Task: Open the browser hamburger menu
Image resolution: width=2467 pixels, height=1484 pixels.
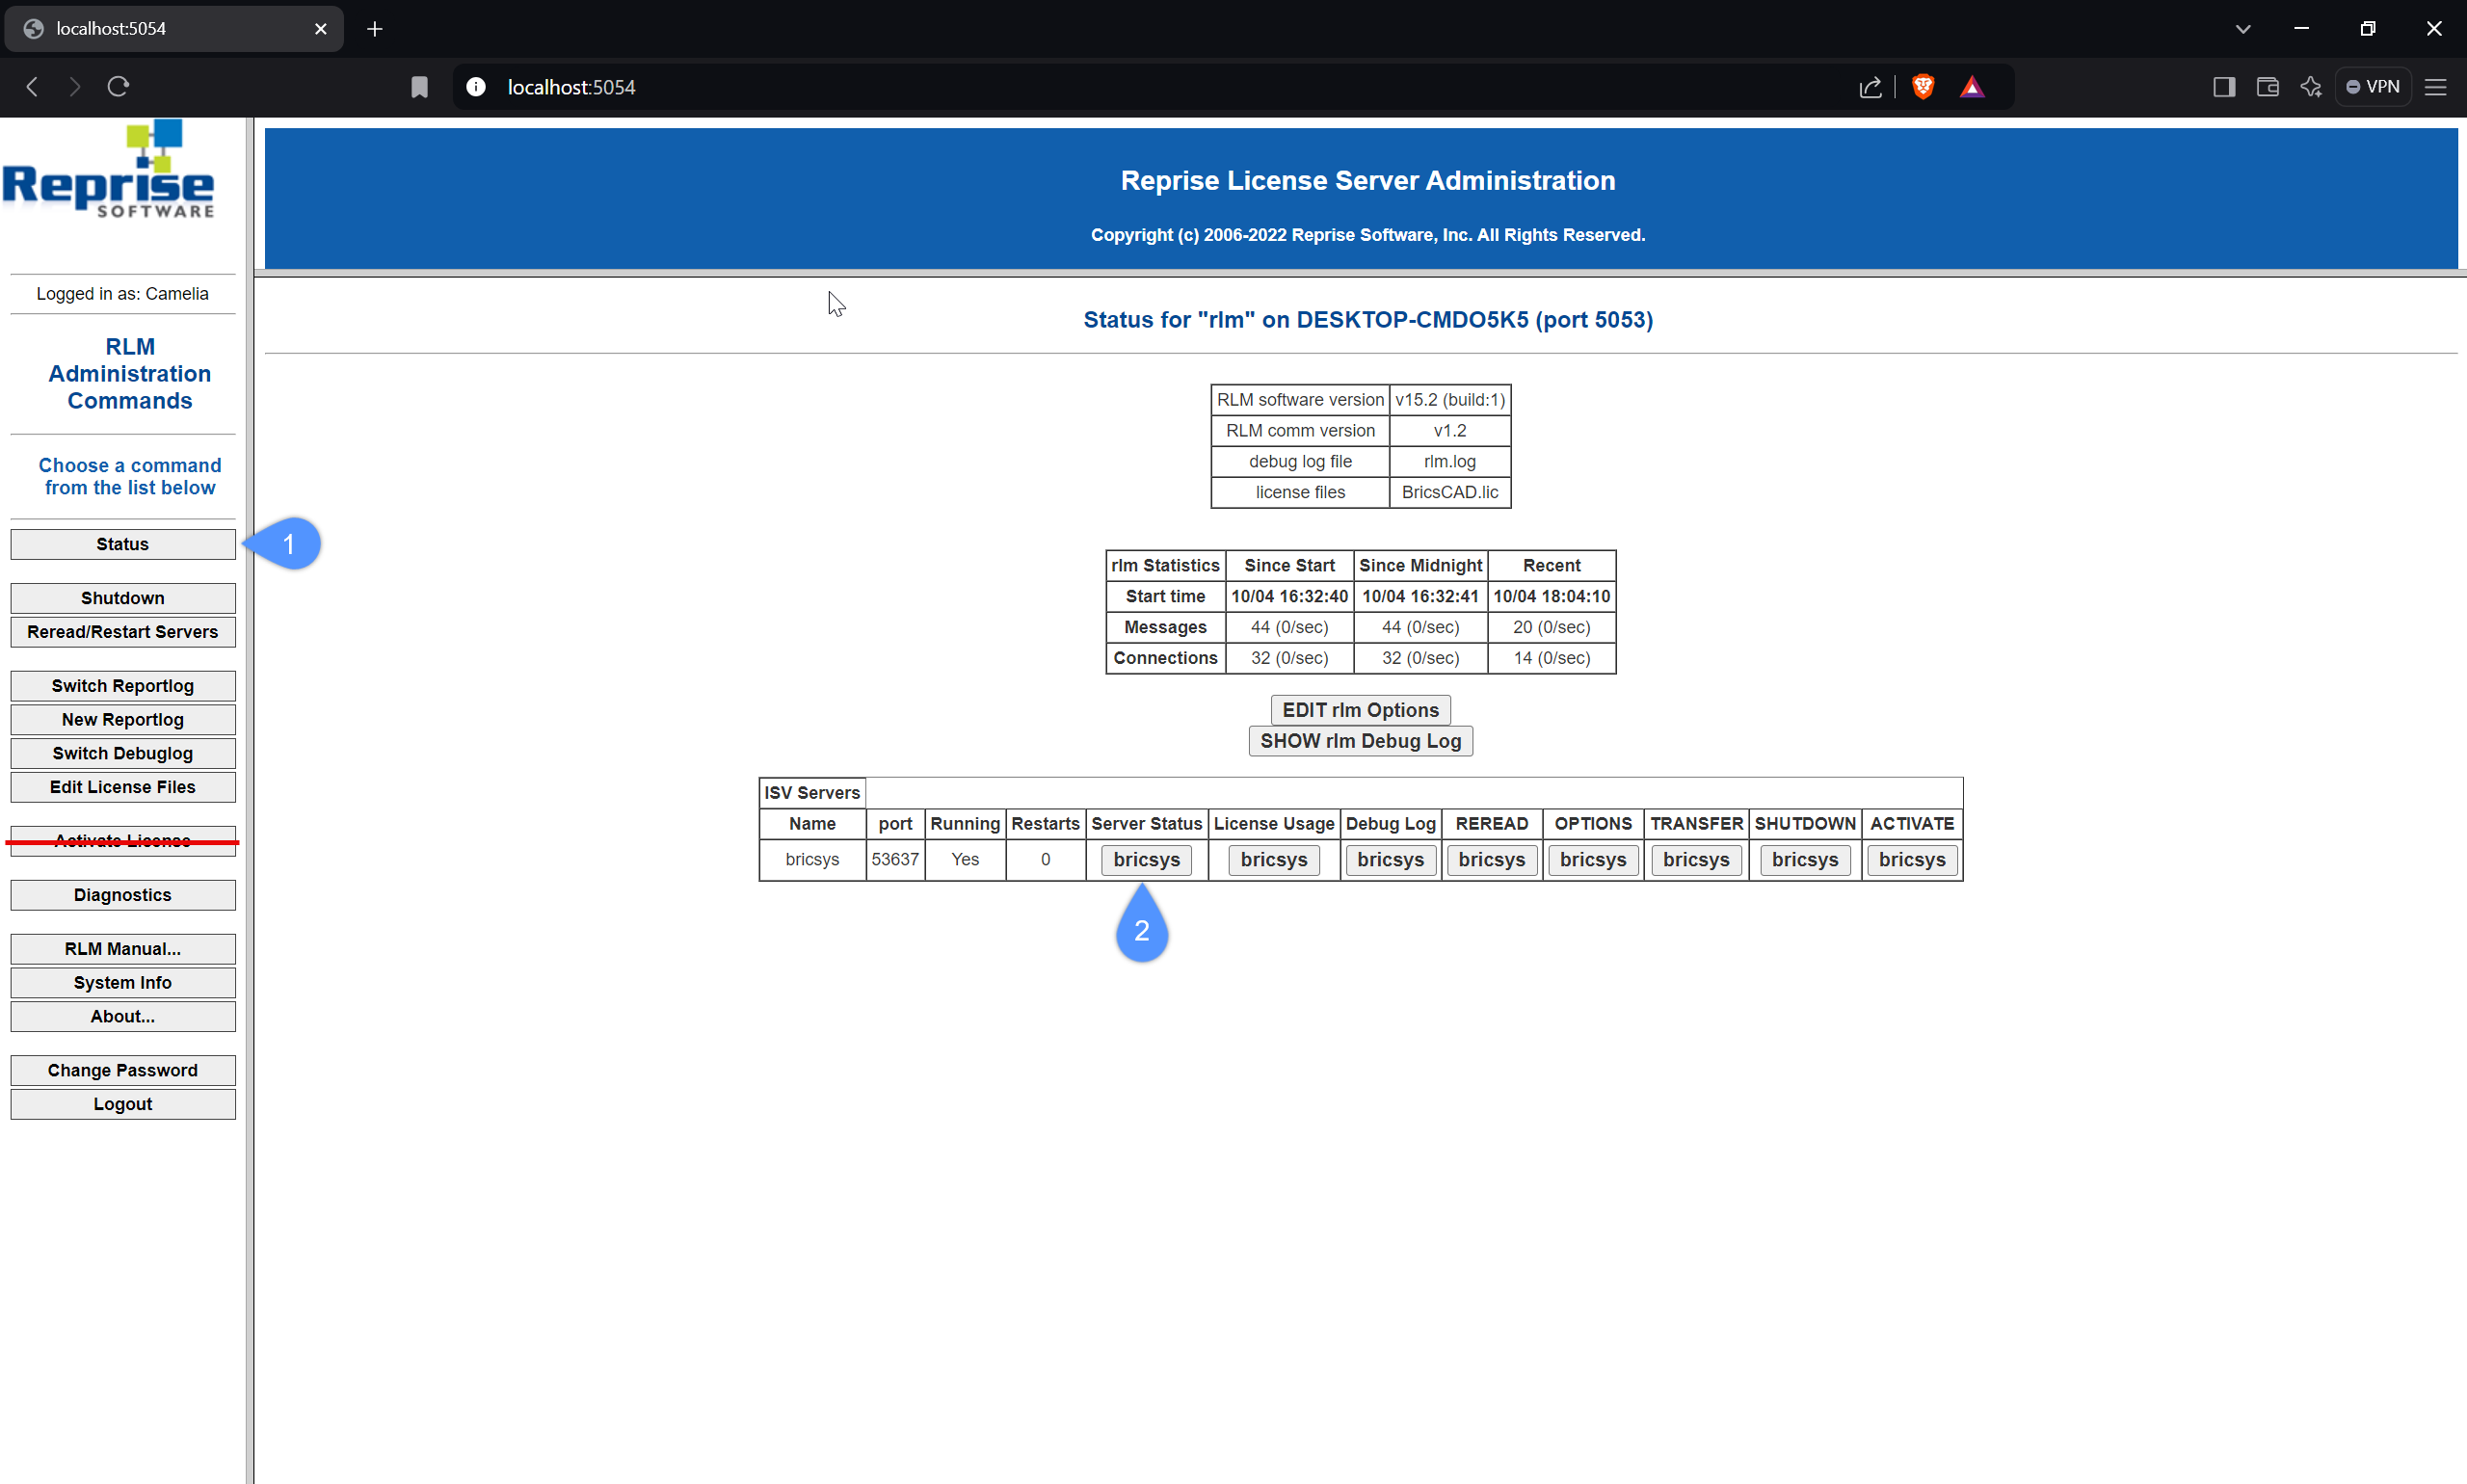Action: point(2435,87)
